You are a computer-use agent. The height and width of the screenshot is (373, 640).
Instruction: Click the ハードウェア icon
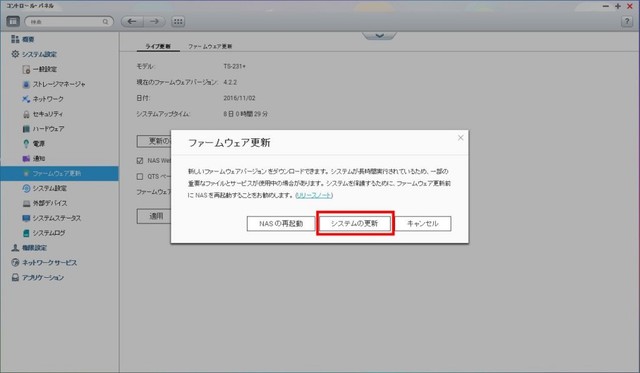pos(26,129)
